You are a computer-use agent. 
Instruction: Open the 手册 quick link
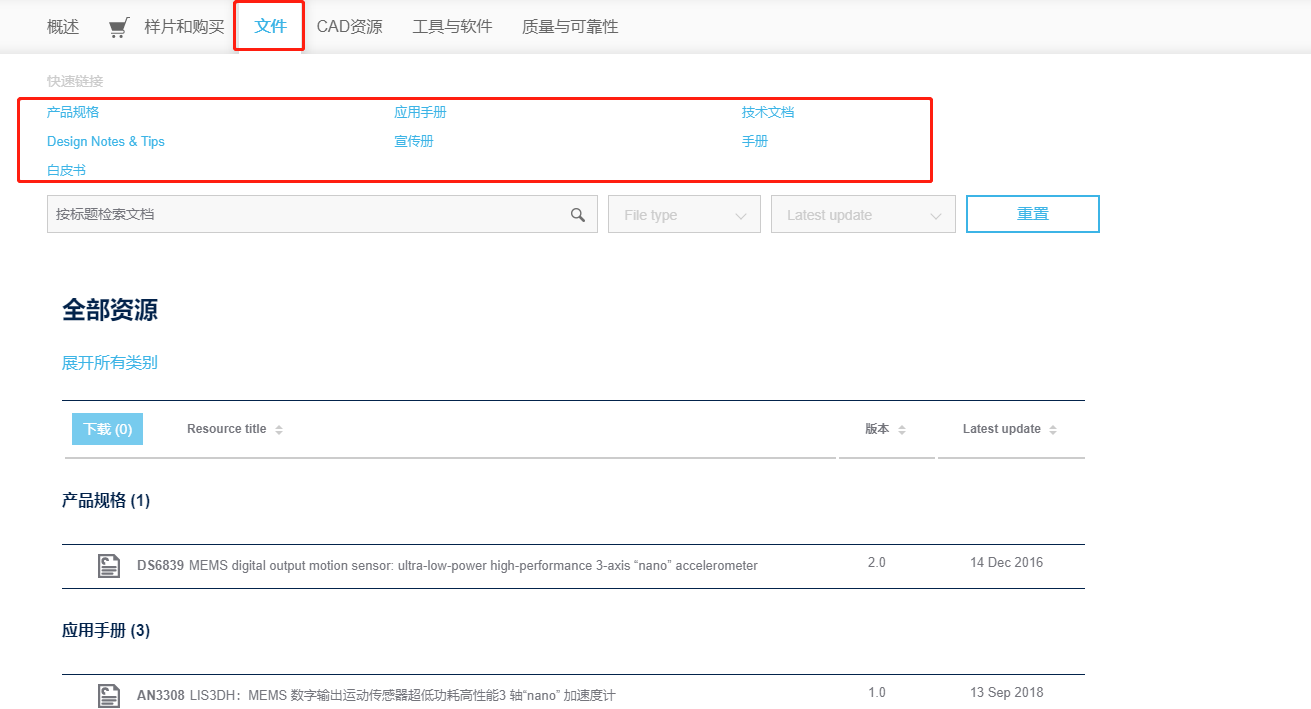[x=755, y=141]
